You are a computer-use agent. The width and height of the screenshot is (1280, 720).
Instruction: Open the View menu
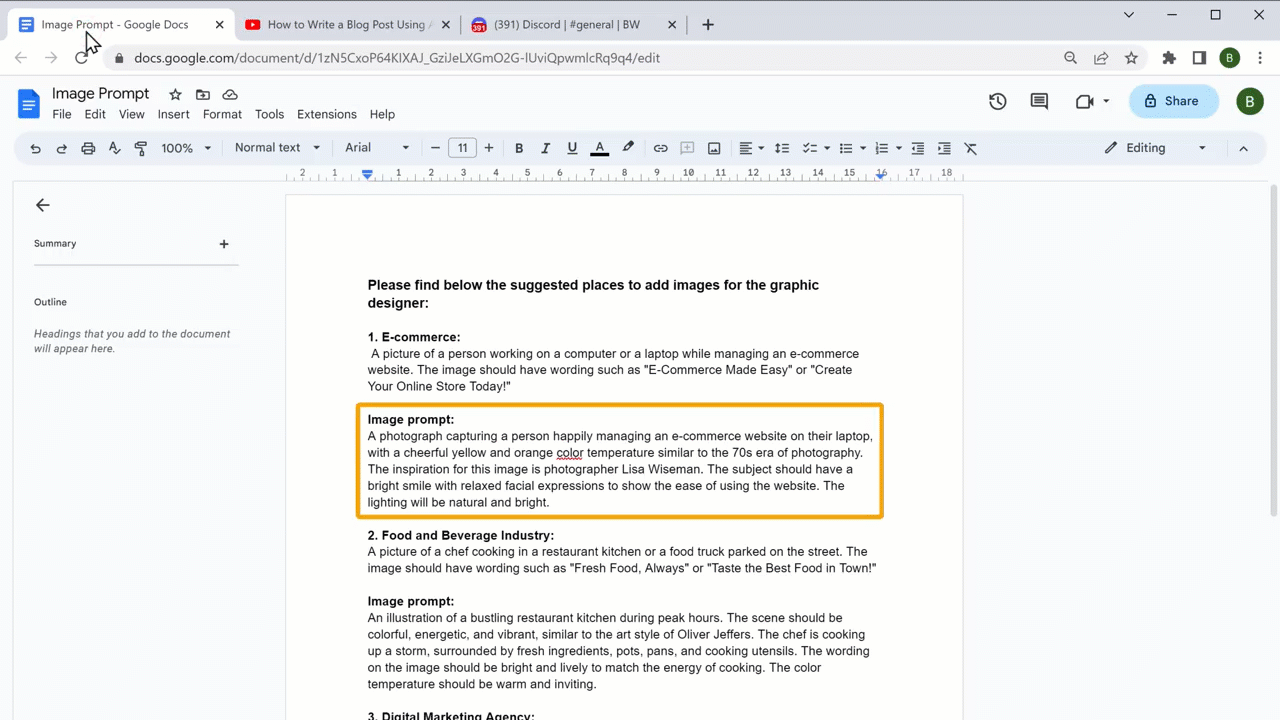click(x=132, y=114)
